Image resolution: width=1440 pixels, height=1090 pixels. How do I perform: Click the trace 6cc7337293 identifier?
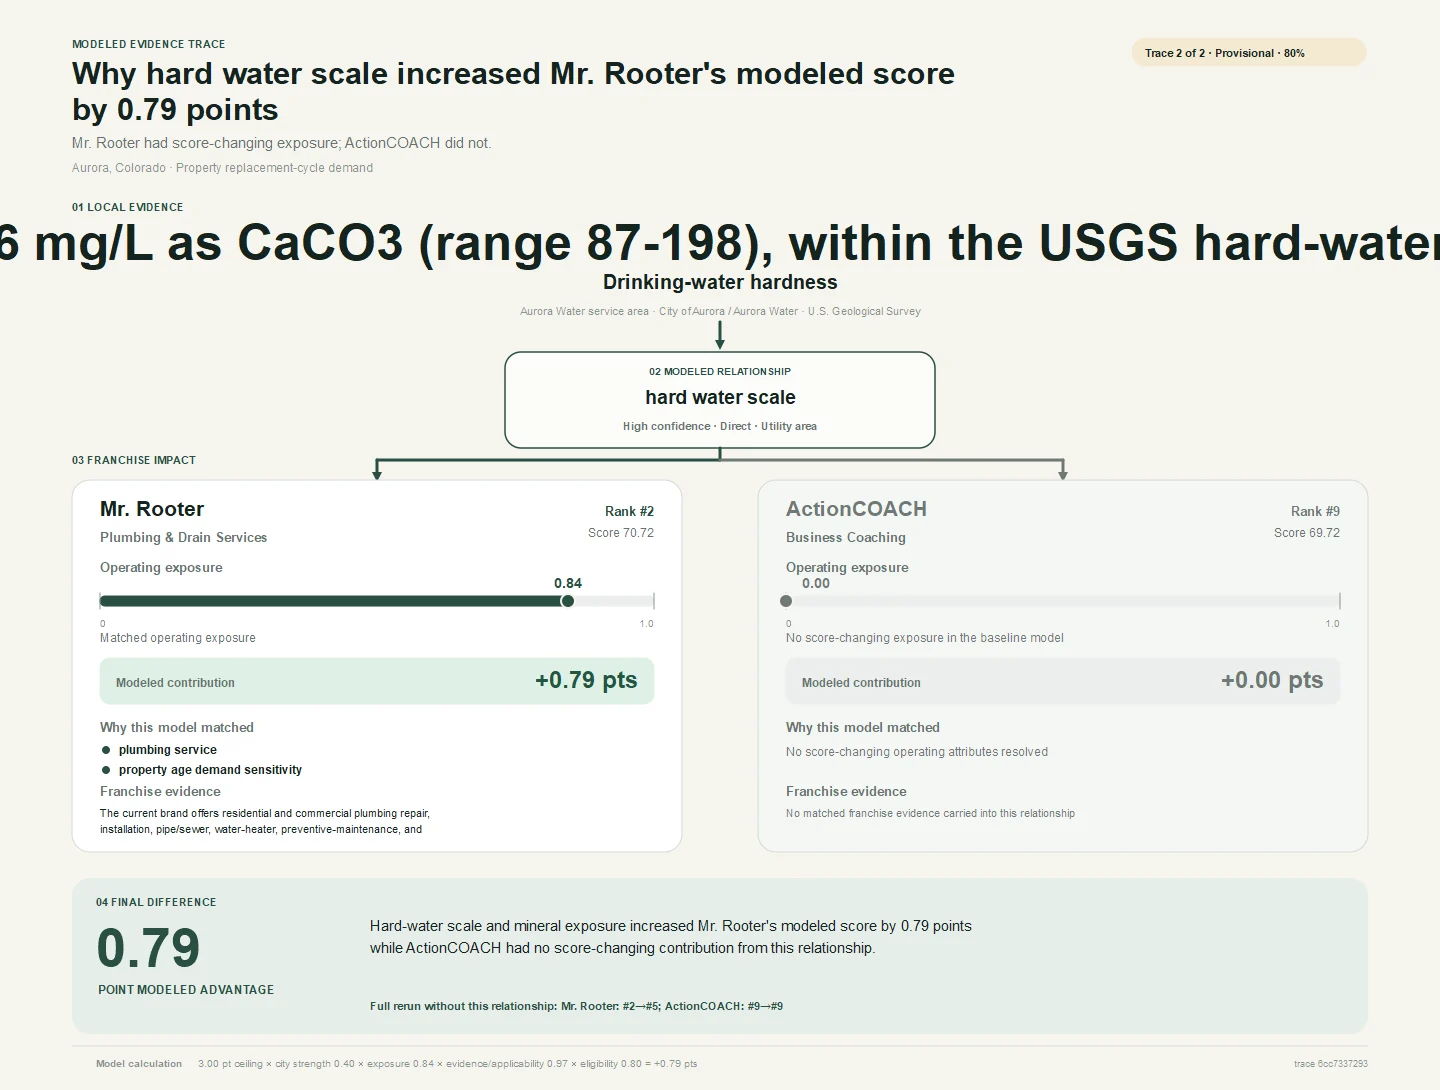[1330, 1064]
